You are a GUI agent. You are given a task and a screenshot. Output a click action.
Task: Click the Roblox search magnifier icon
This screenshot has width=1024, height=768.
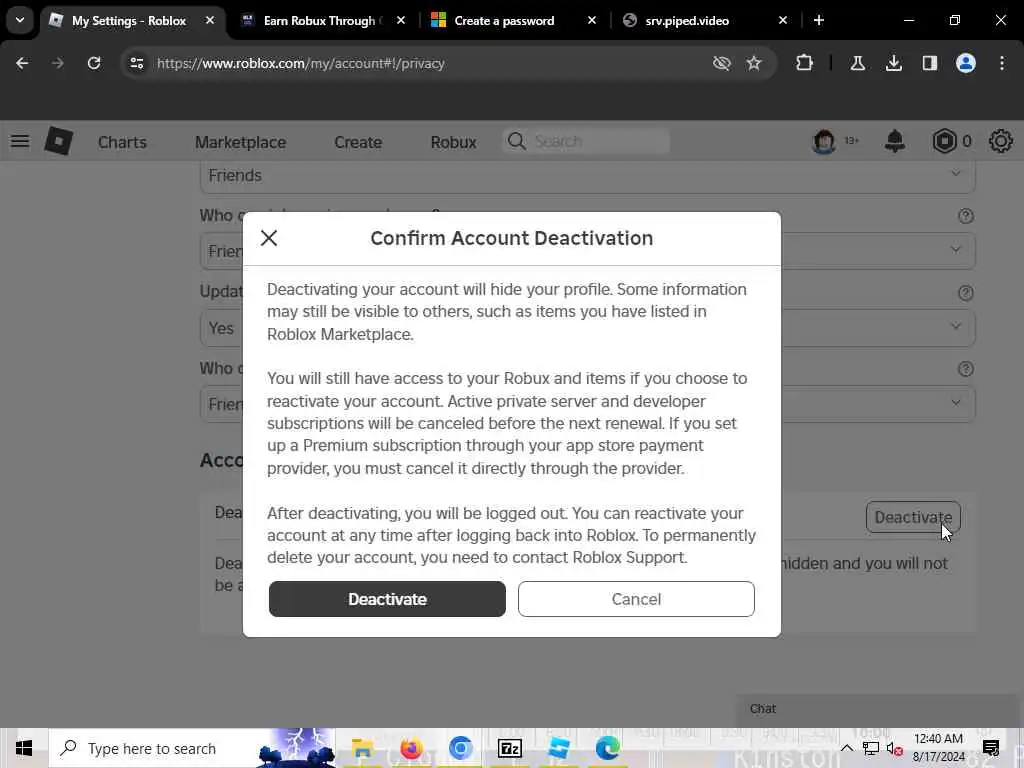tap(517, 141)
